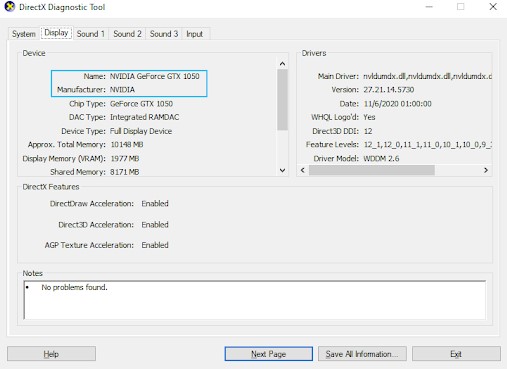
Task: Click the Driver Model value 'WDDM 2.6'
Action: [381, 158]
